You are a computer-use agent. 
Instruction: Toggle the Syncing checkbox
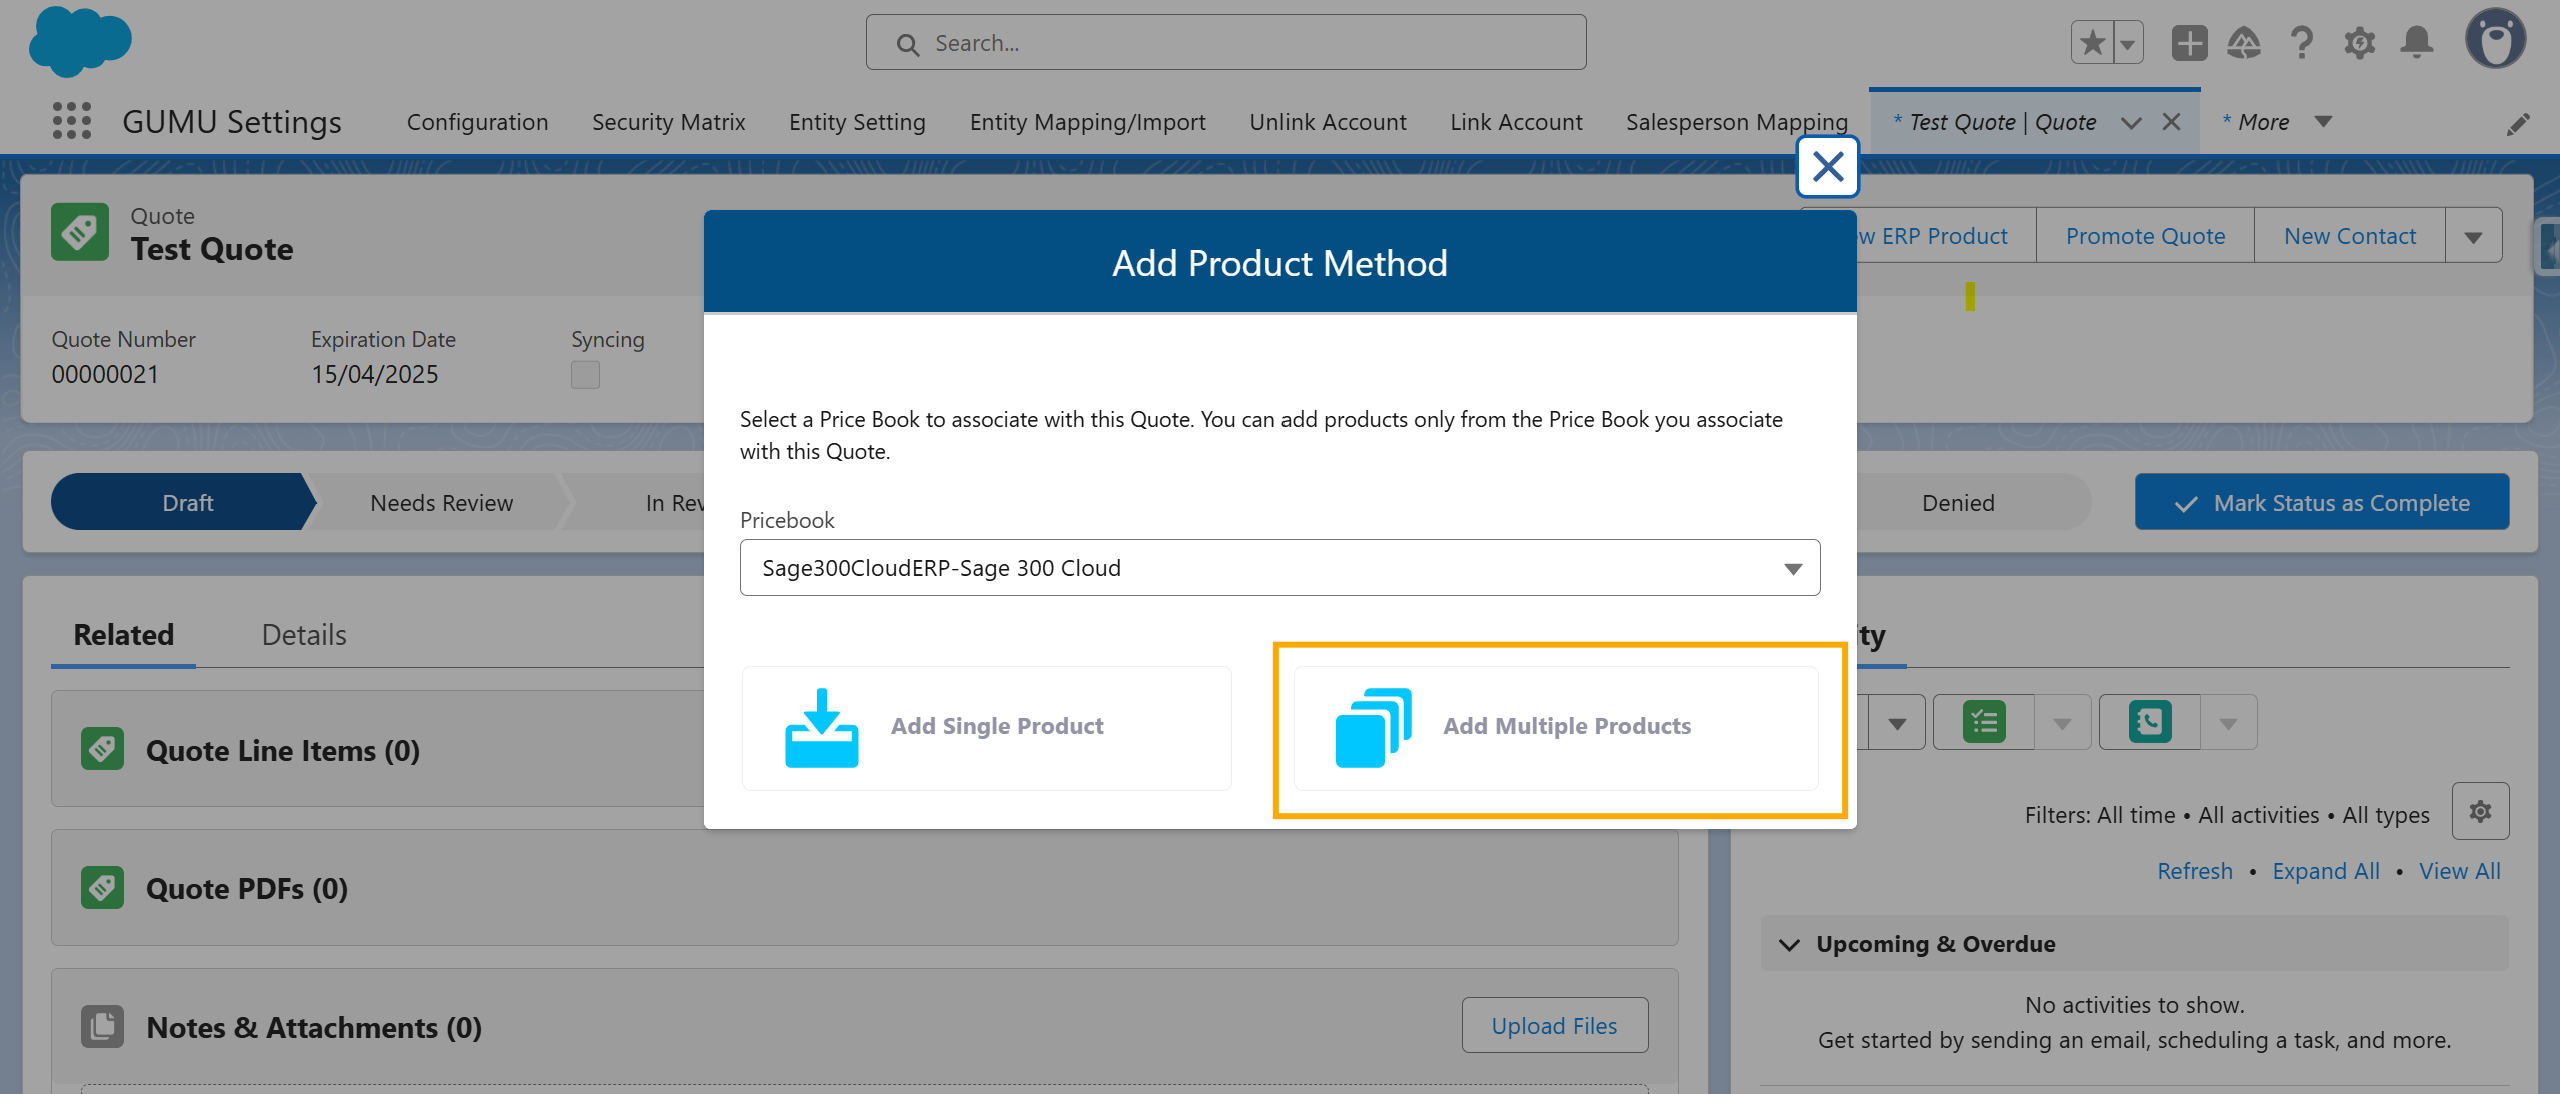coord(585,375)
